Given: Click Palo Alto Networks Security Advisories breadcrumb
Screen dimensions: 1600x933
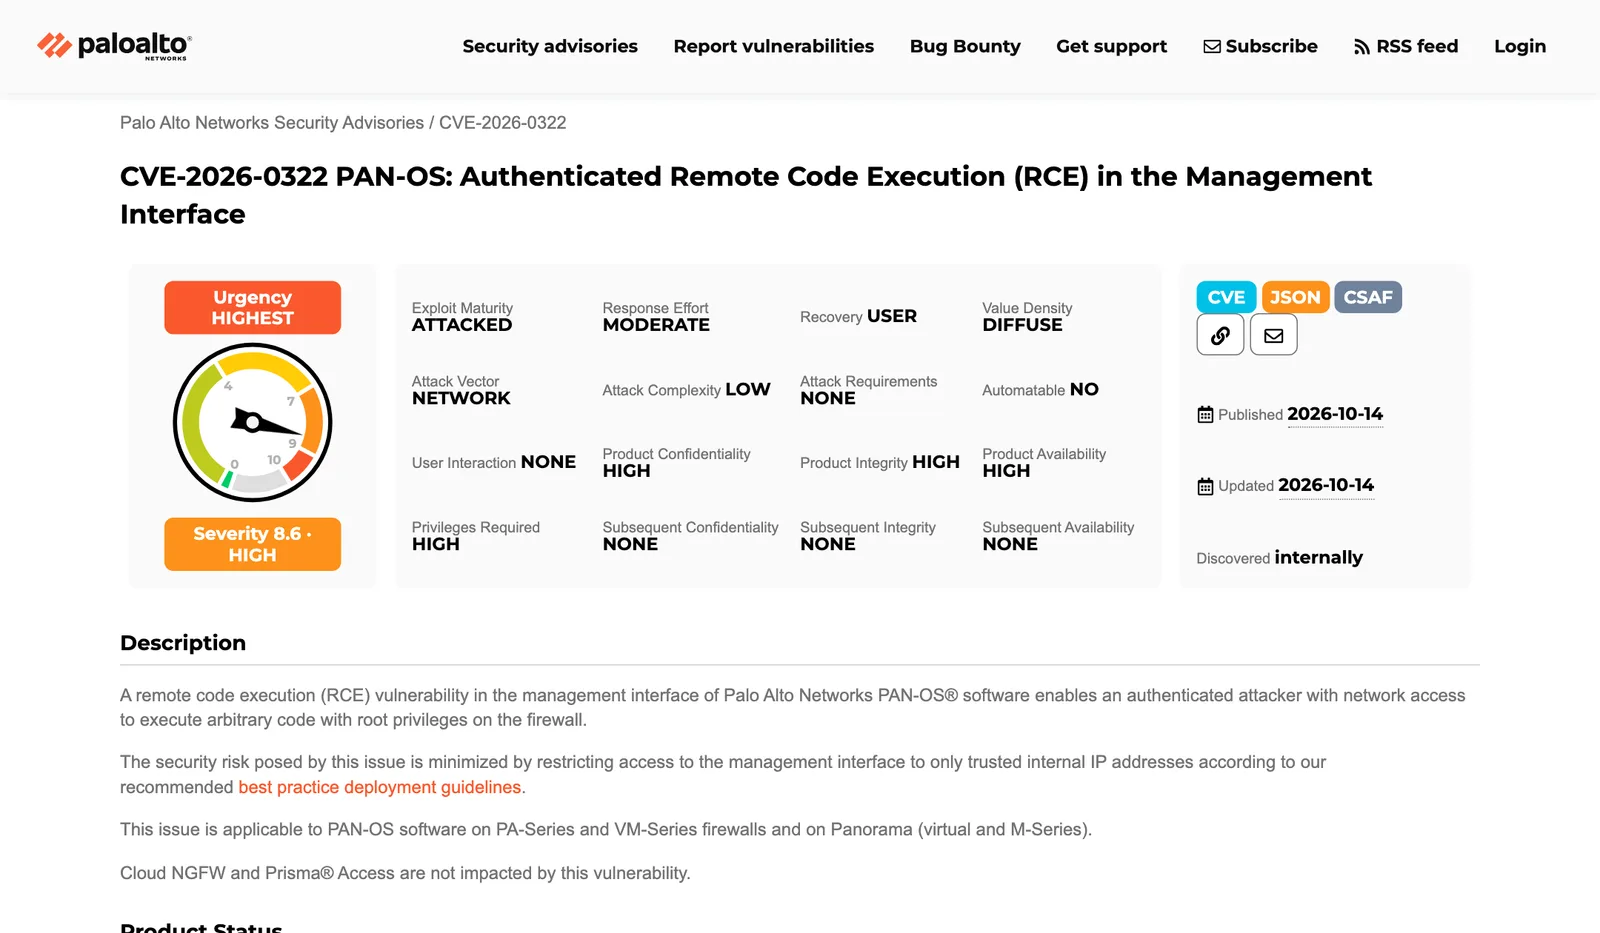Looking at the screenshot, I should (x=272, y=123).
